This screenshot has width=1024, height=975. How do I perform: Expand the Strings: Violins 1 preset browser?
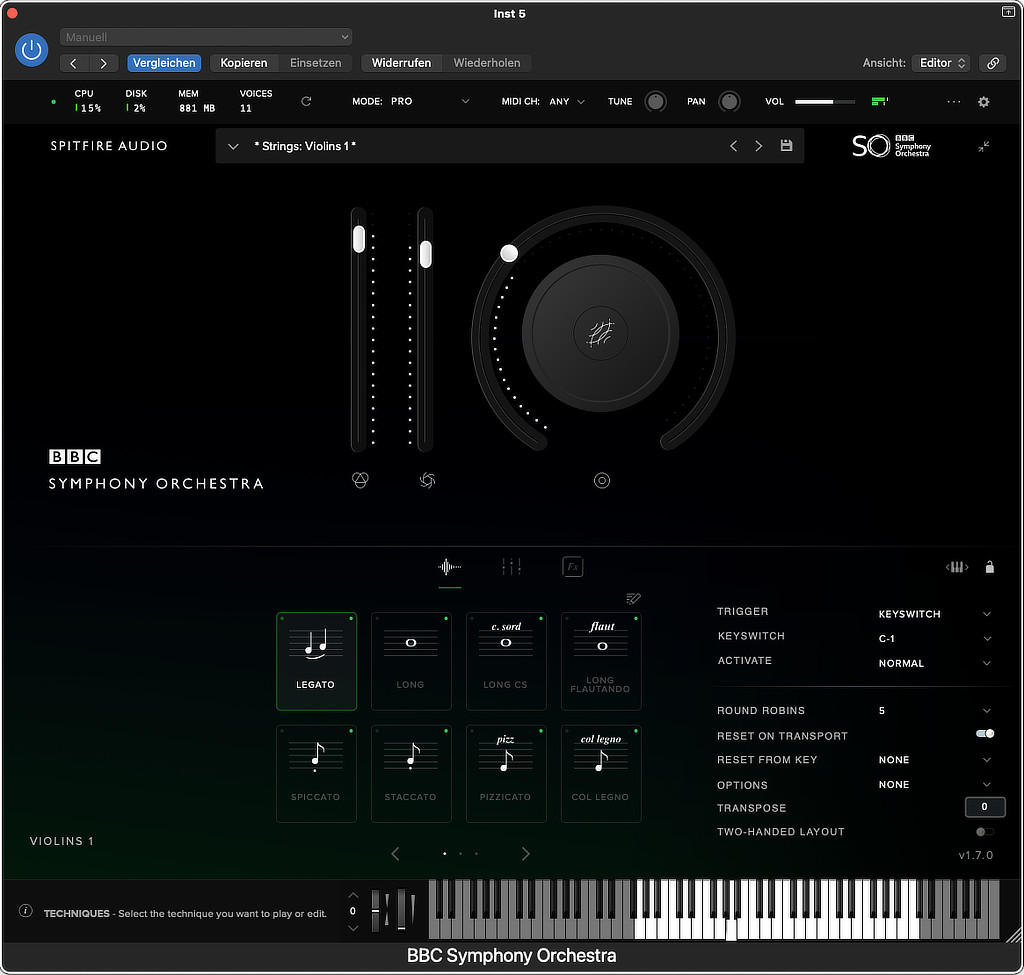pos(233,146)
